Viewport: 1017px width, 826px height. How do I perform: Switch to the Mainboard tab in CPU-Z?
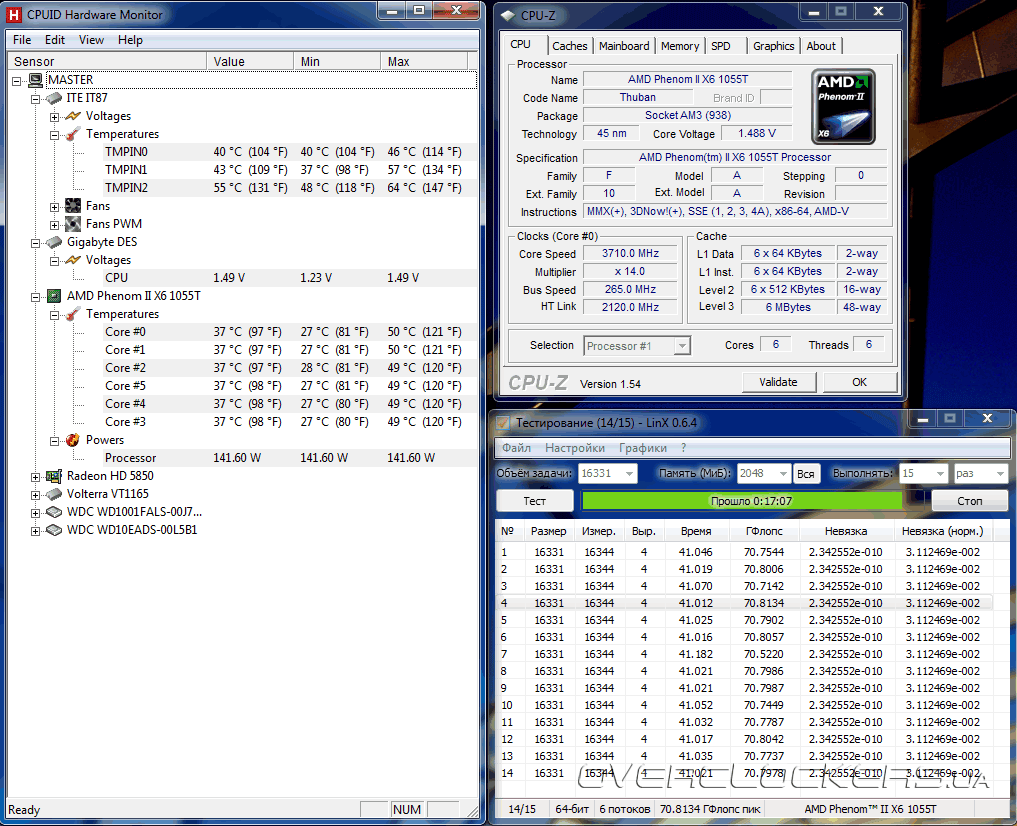pyautogui.click(x=624, y=46)
